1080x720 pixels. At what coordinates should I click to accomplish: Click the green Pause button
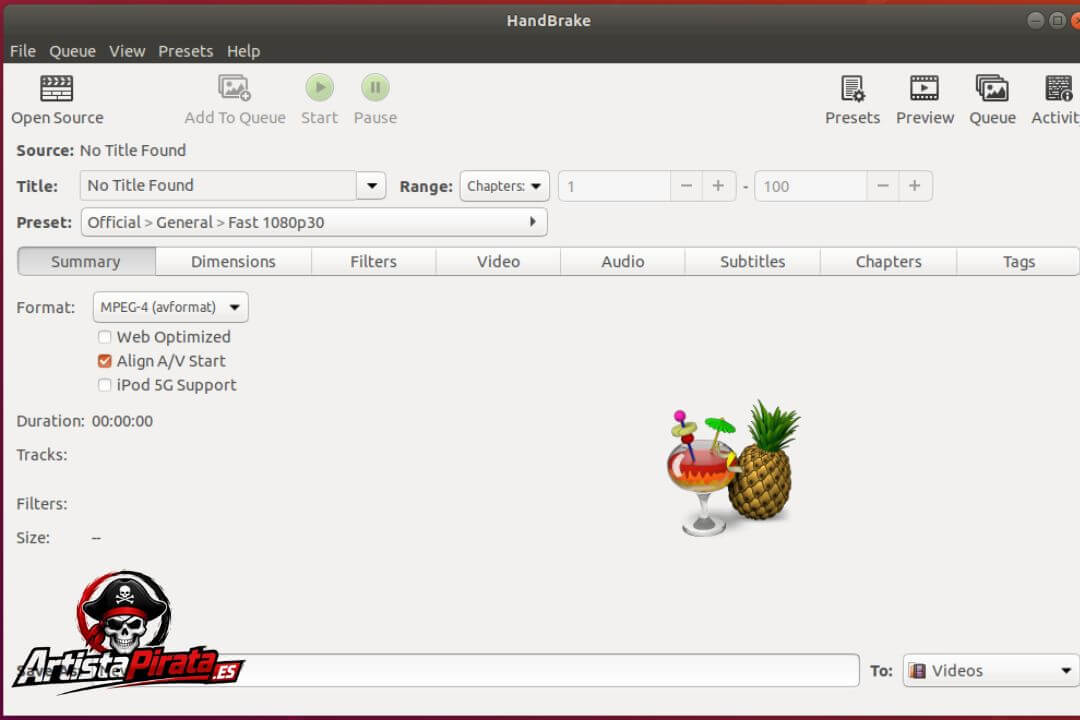pyautogui.click(x=375, y=88)
